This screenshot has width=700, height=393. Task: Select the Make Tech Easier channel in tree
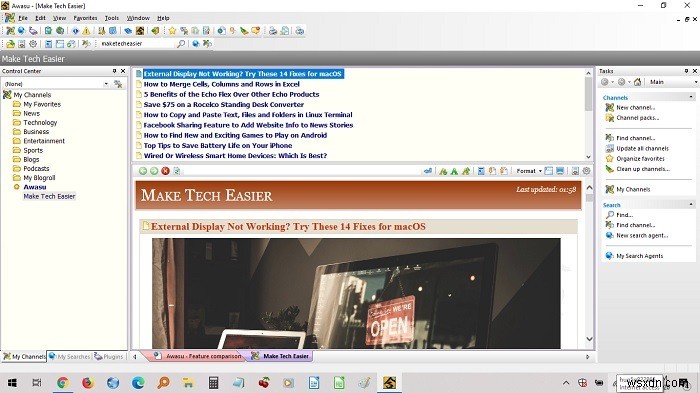pos(49,196)
